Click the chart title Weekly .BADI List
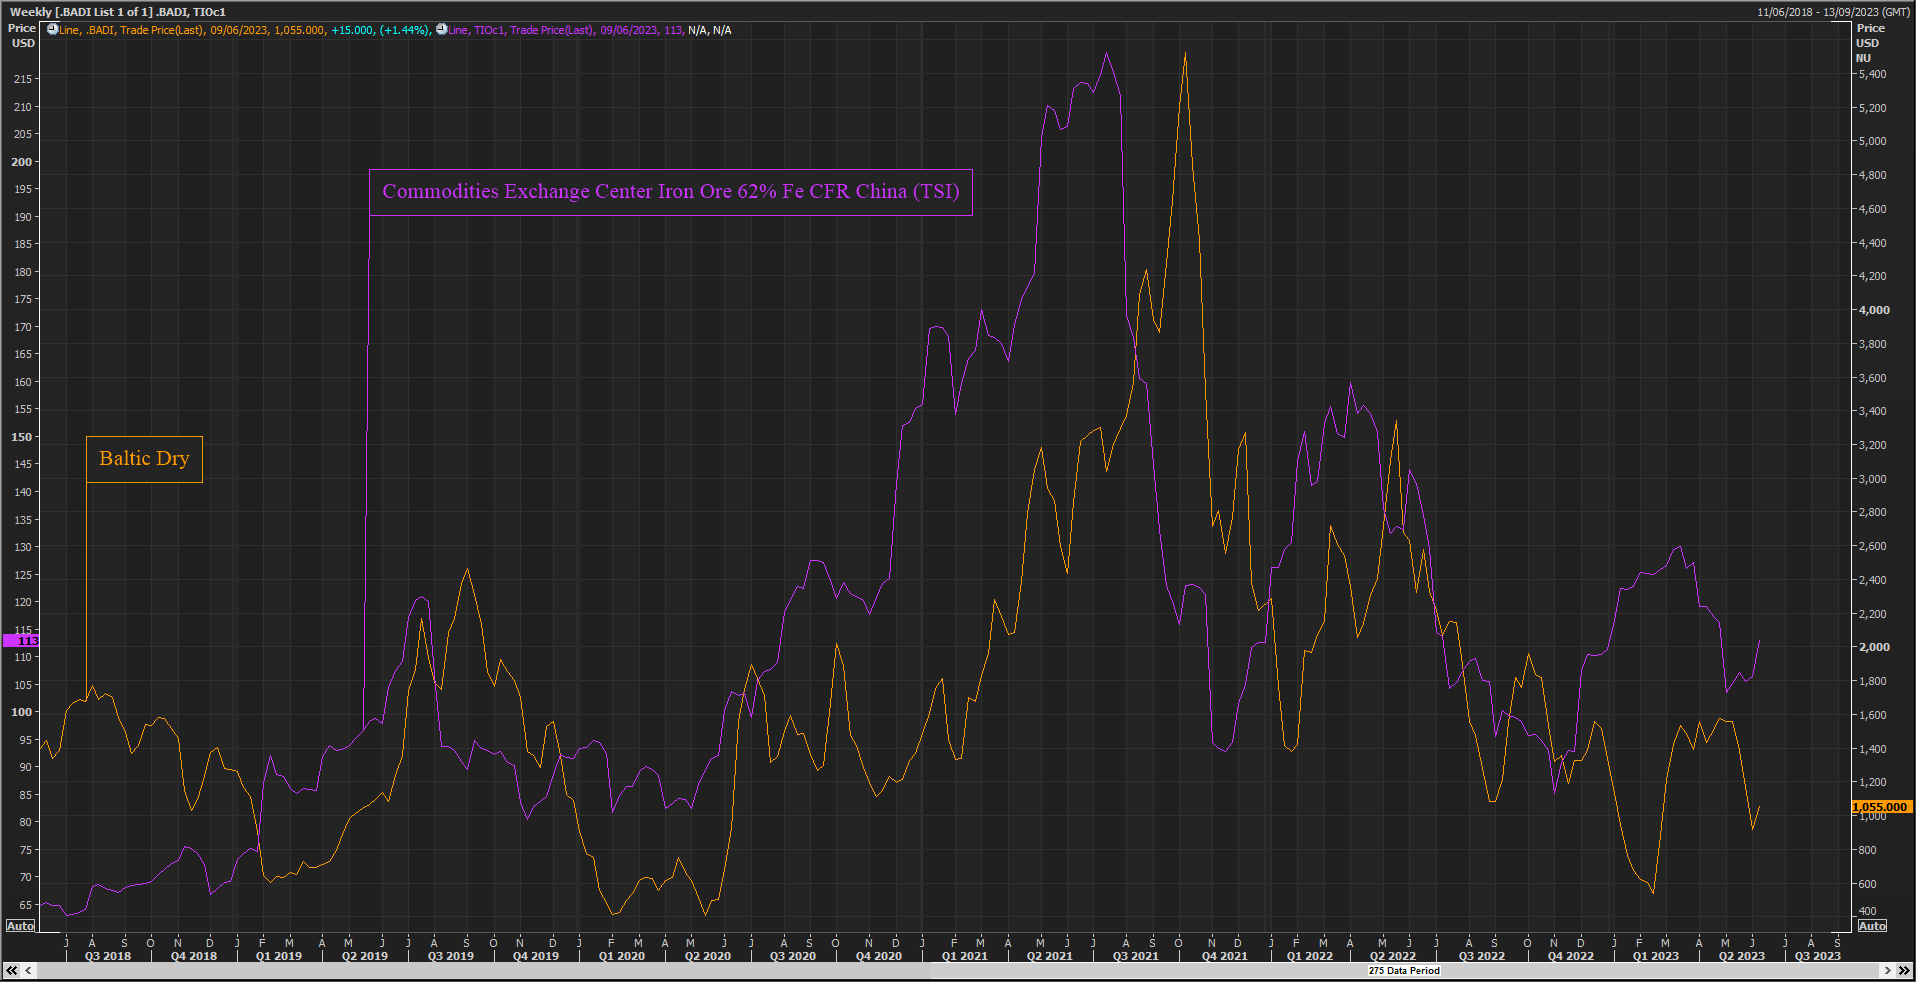This screenshot has width=1916, height=982. tap(117, 12)
